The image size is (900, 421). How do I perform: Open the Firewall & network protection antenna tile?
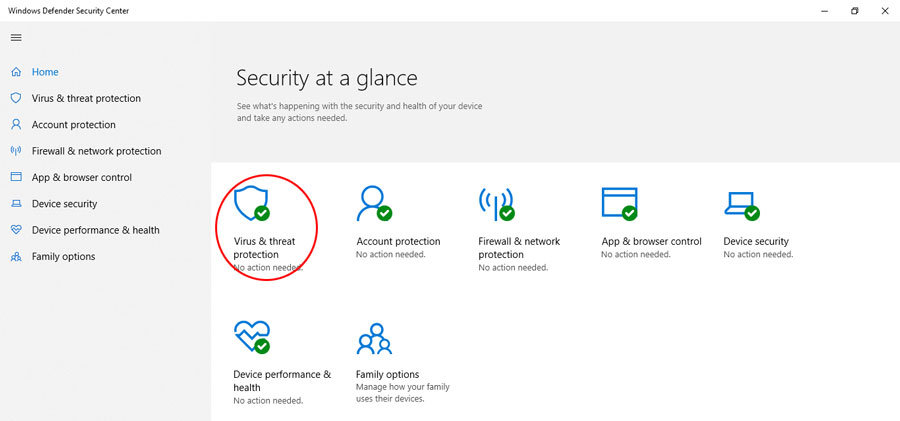pyautogui.click(x=496, y=203)
